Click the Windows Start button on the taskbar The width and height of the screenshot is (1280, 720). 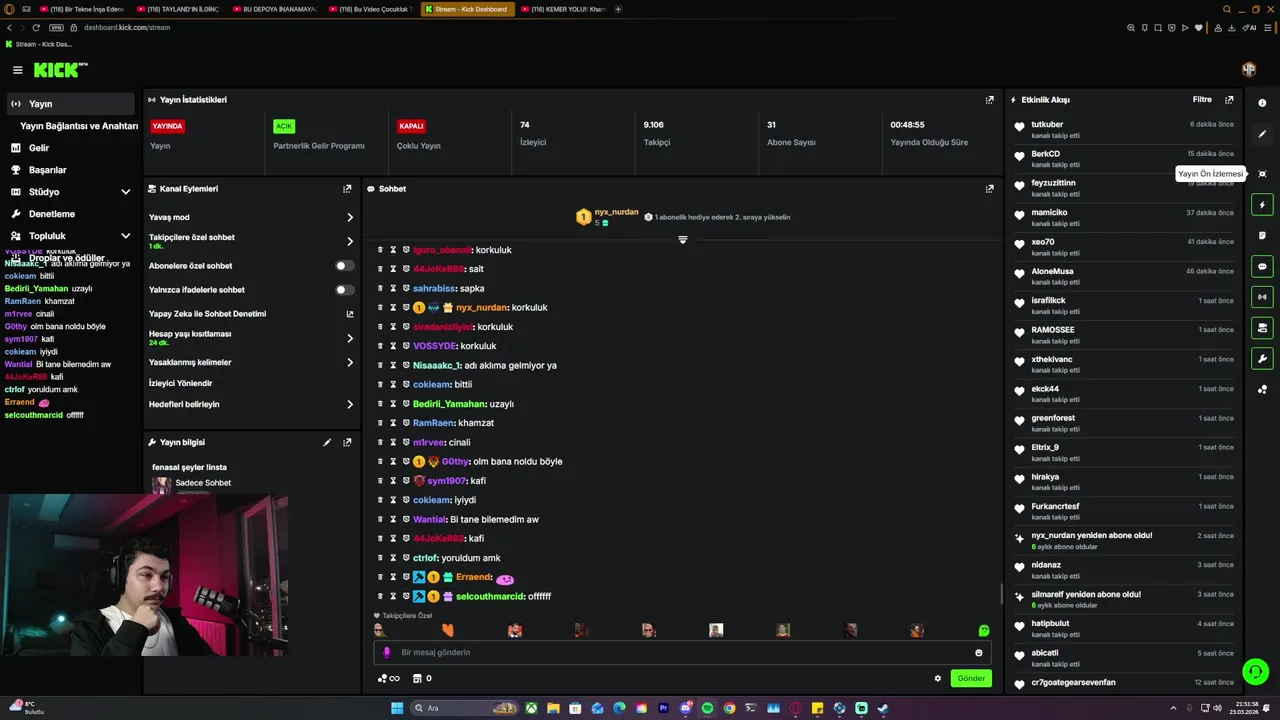pos(397,708)
